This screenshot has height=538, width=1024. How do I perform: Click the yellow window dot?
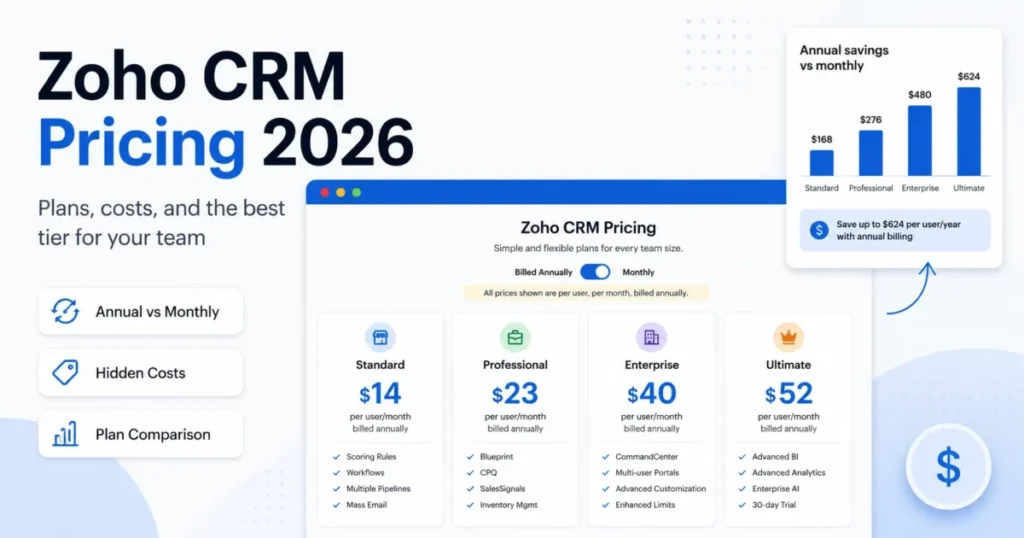pos(340,193)
